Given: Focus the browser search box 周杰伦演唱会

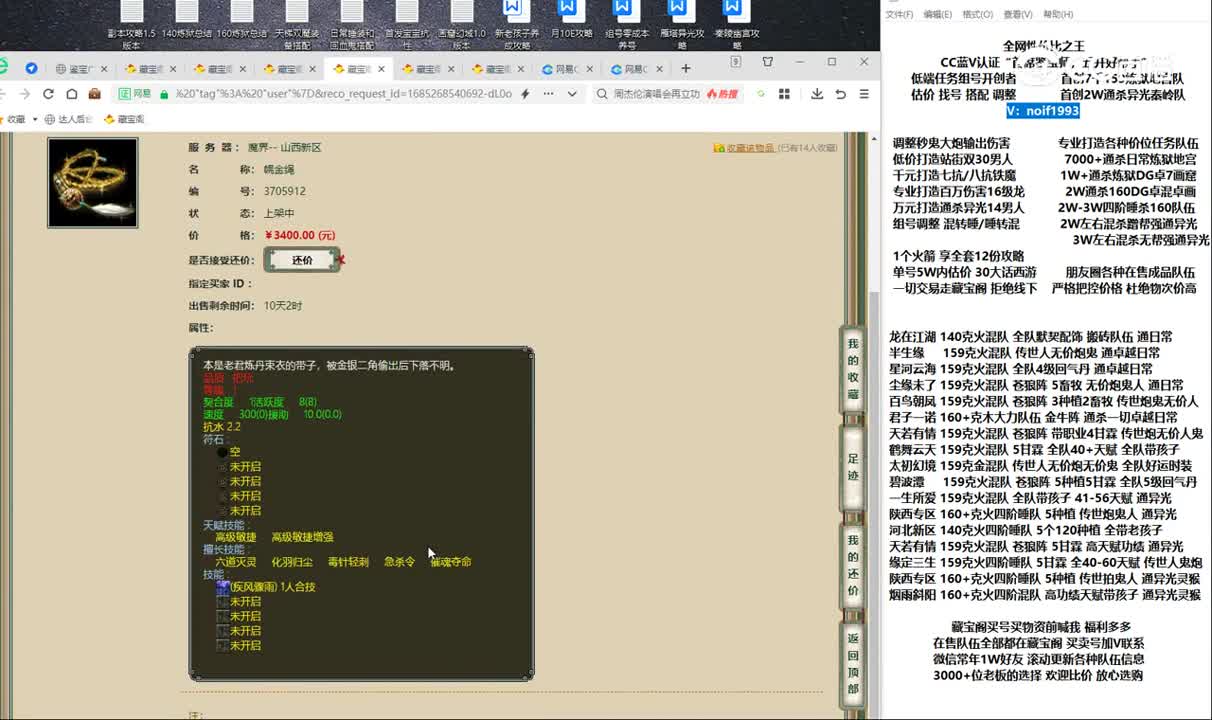Looking at the screenshot, I should 656,94.
